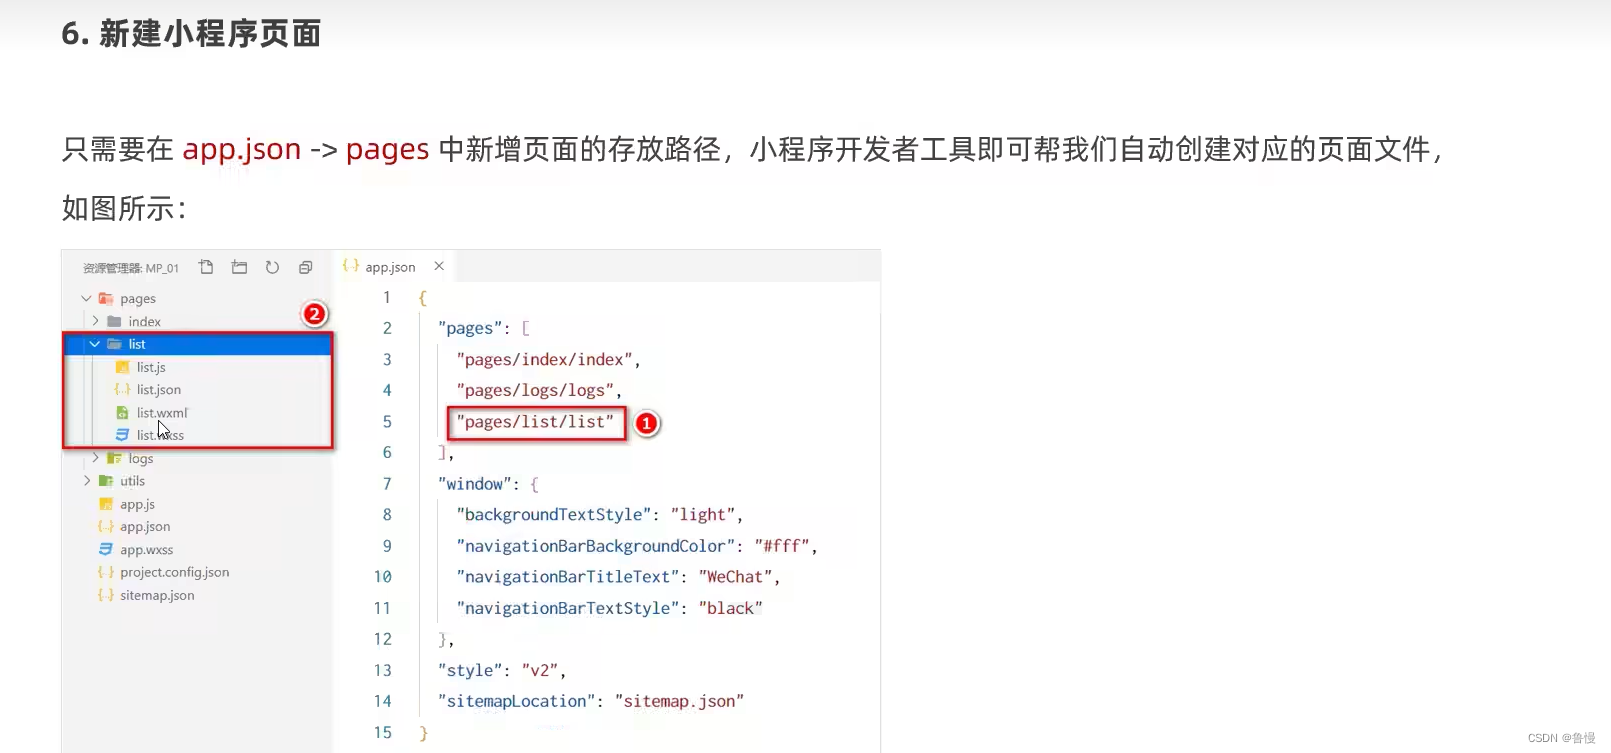Click the index folder icon

(114, 321)
